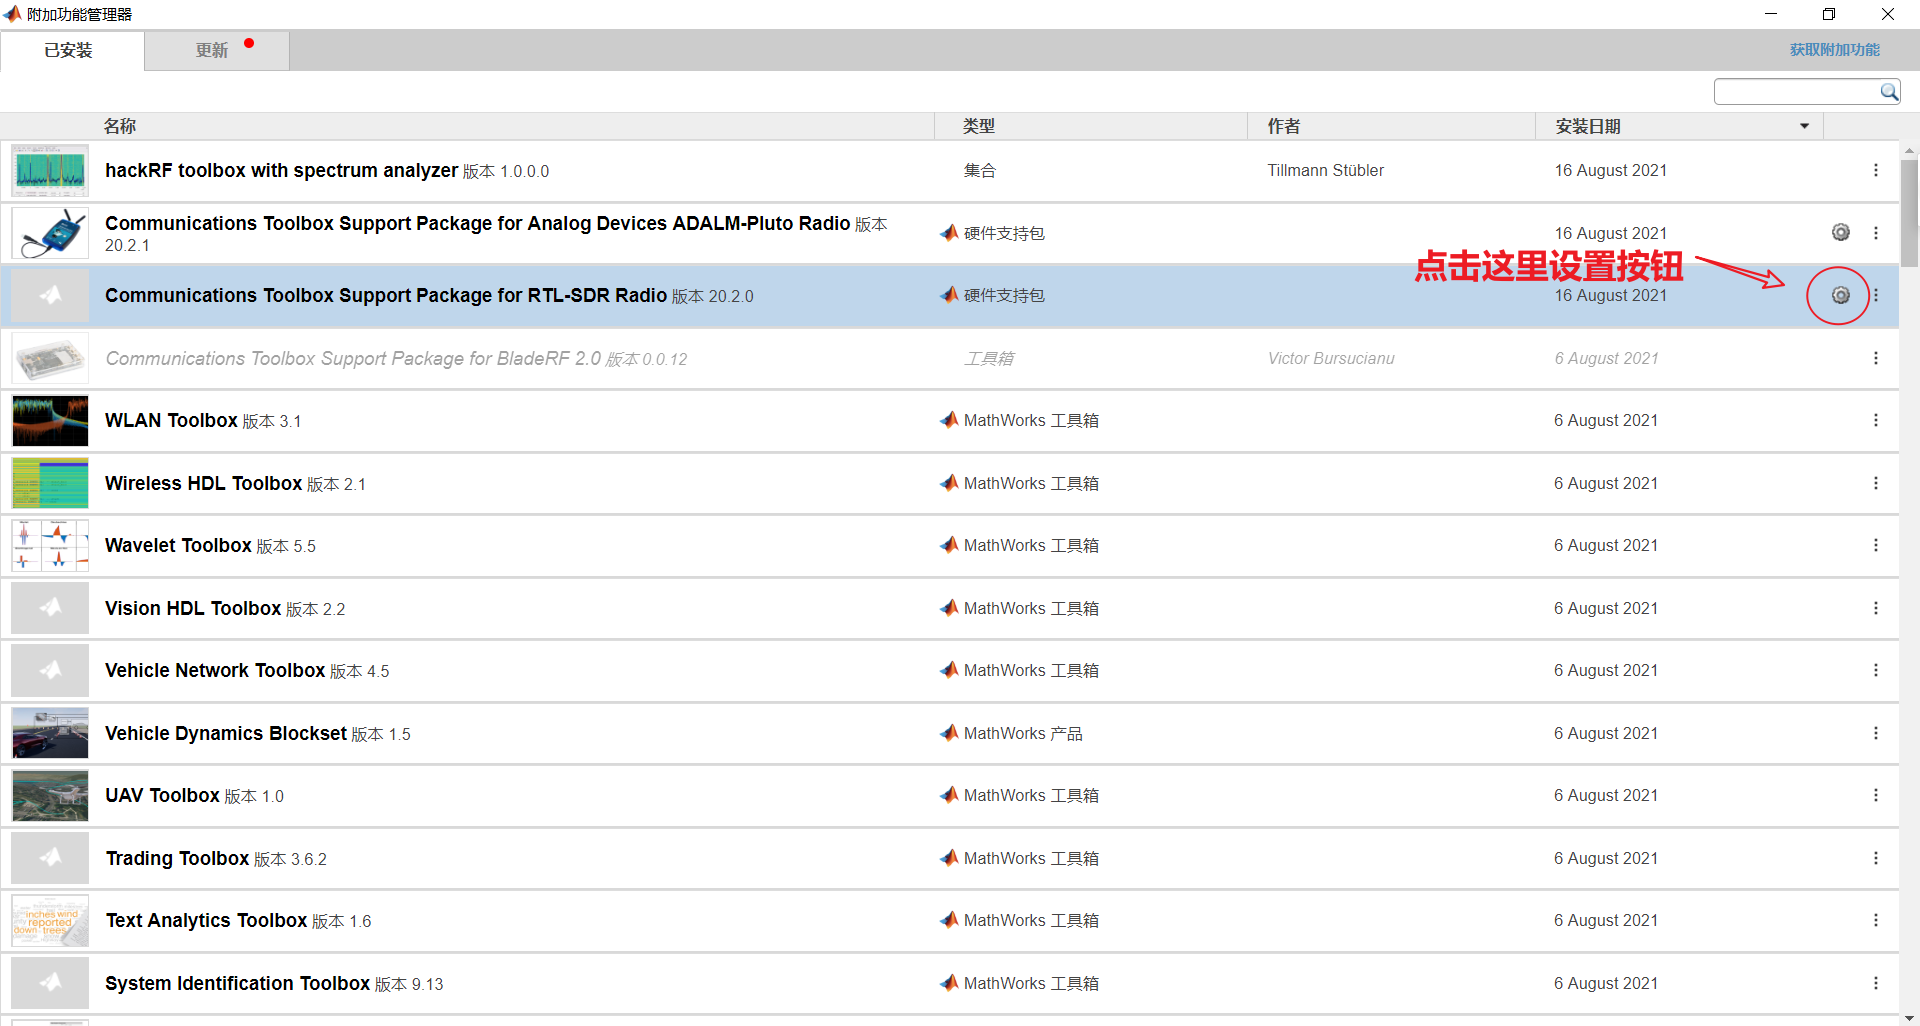Image resolution: width=1920 pixels, height=1026 pixels.
Task: Open options menu for WLAN Toolbox row
Action: [x=1876, y=420]
